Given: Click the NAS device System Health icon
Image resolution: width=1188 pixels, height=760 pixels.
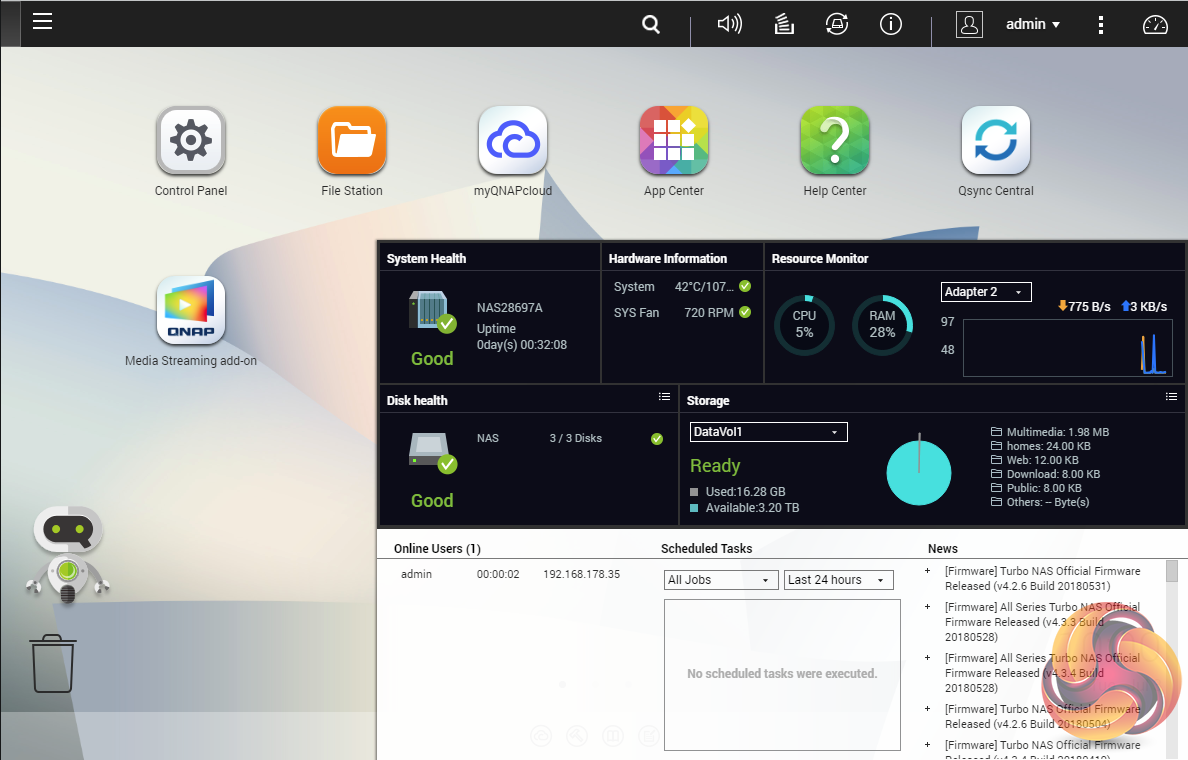Looking at the screenshot, I should (x=432, y=311).
